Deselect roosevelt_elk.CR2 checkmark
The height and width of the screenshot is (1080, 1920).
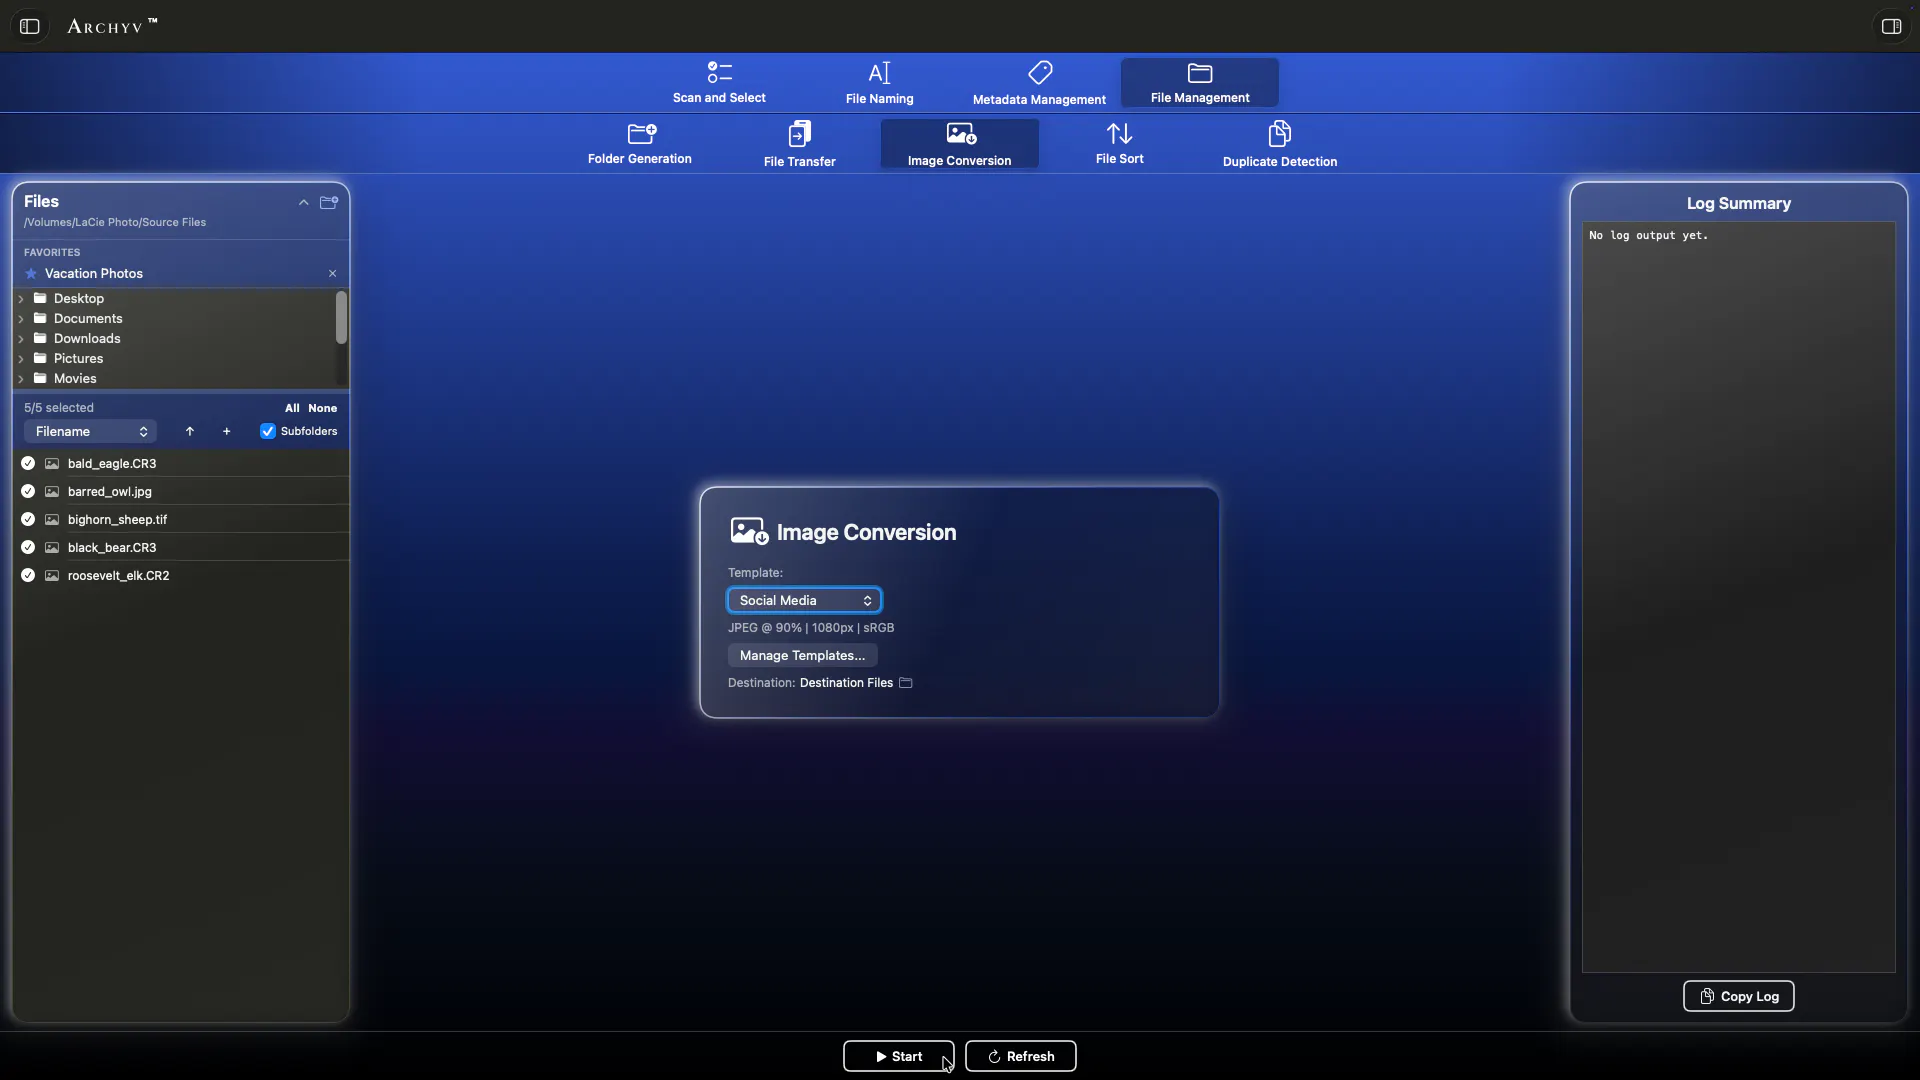tap(28, 576)
